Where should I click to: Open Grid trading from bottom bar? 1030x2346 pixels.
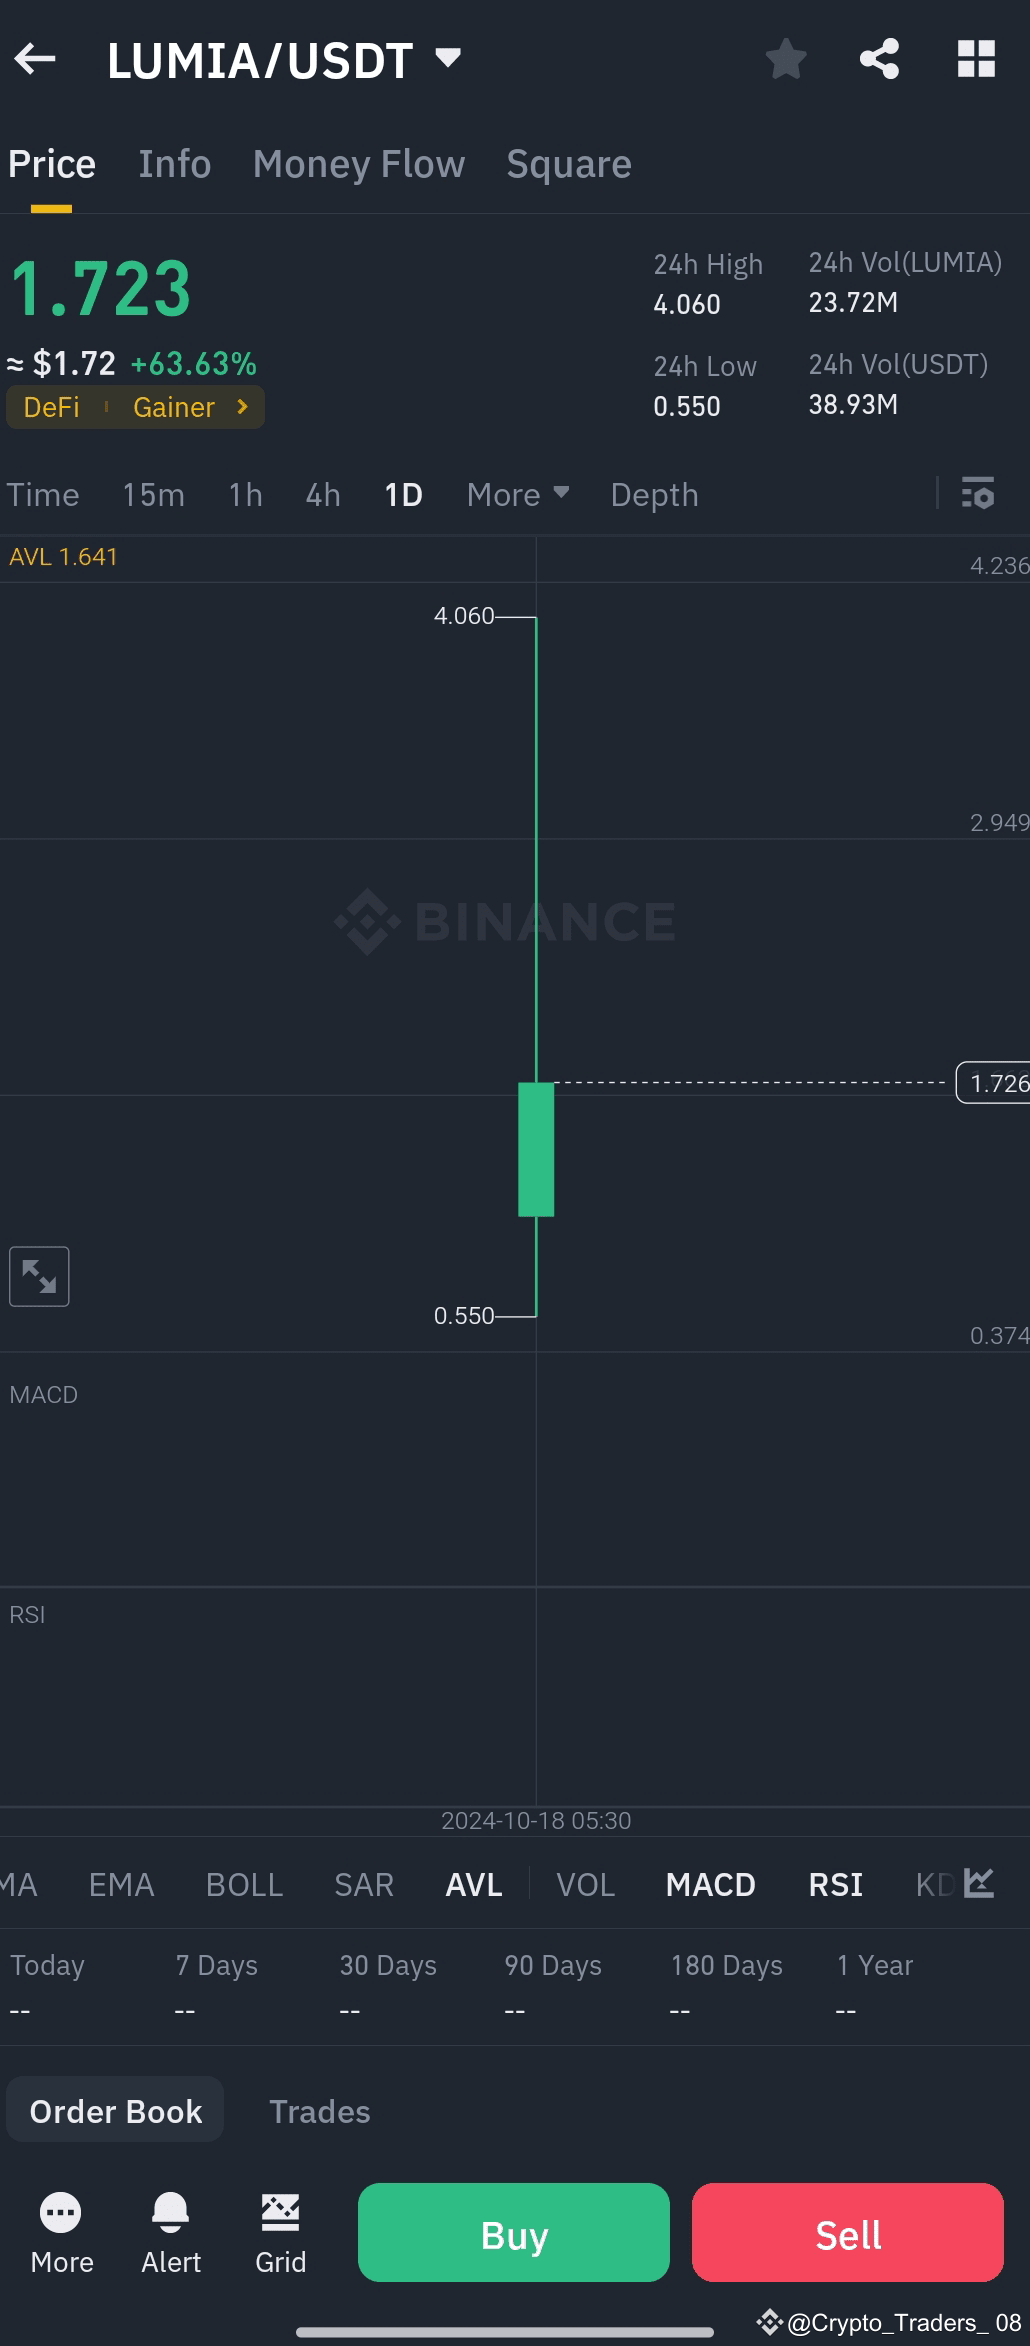(280, 2220)
